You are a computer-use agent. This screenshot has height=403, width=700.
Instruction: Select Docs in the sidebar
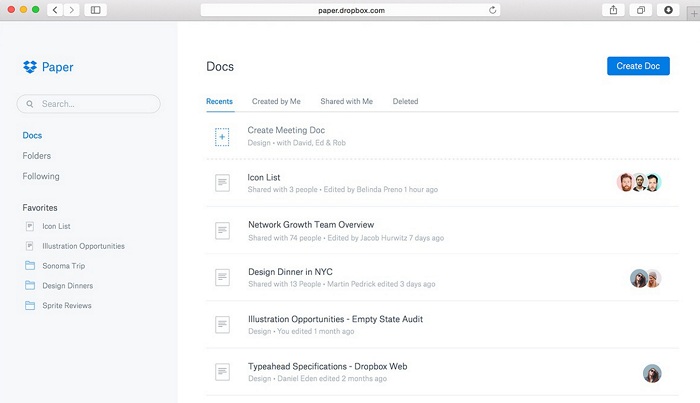[32, 135]
